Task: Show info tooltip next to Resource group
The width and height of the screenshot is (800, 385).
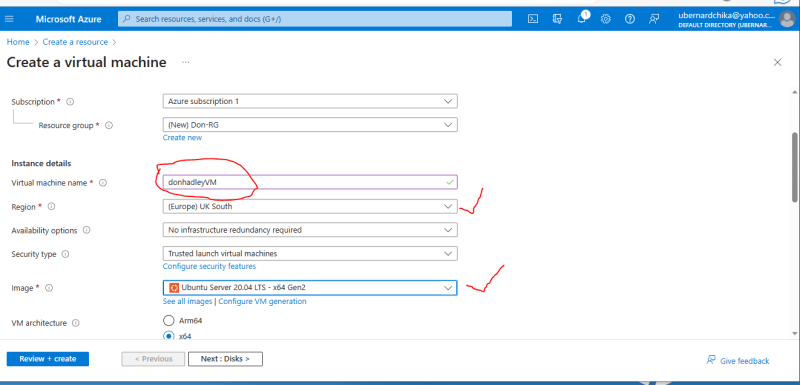Action: [x=109, y=125]
